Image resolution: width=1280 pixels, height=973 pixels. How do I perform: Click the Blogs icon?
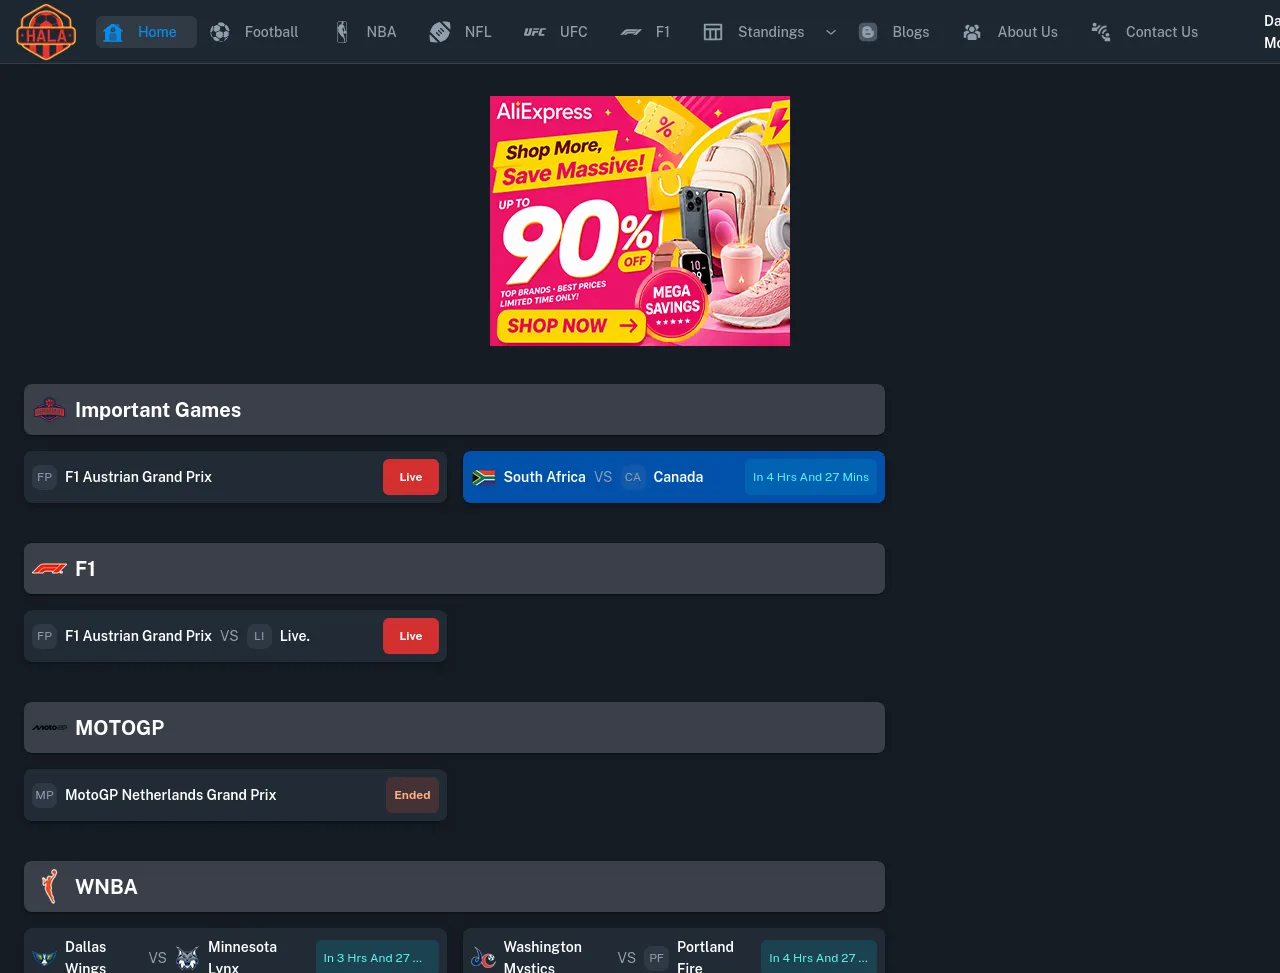pos(868,32)
